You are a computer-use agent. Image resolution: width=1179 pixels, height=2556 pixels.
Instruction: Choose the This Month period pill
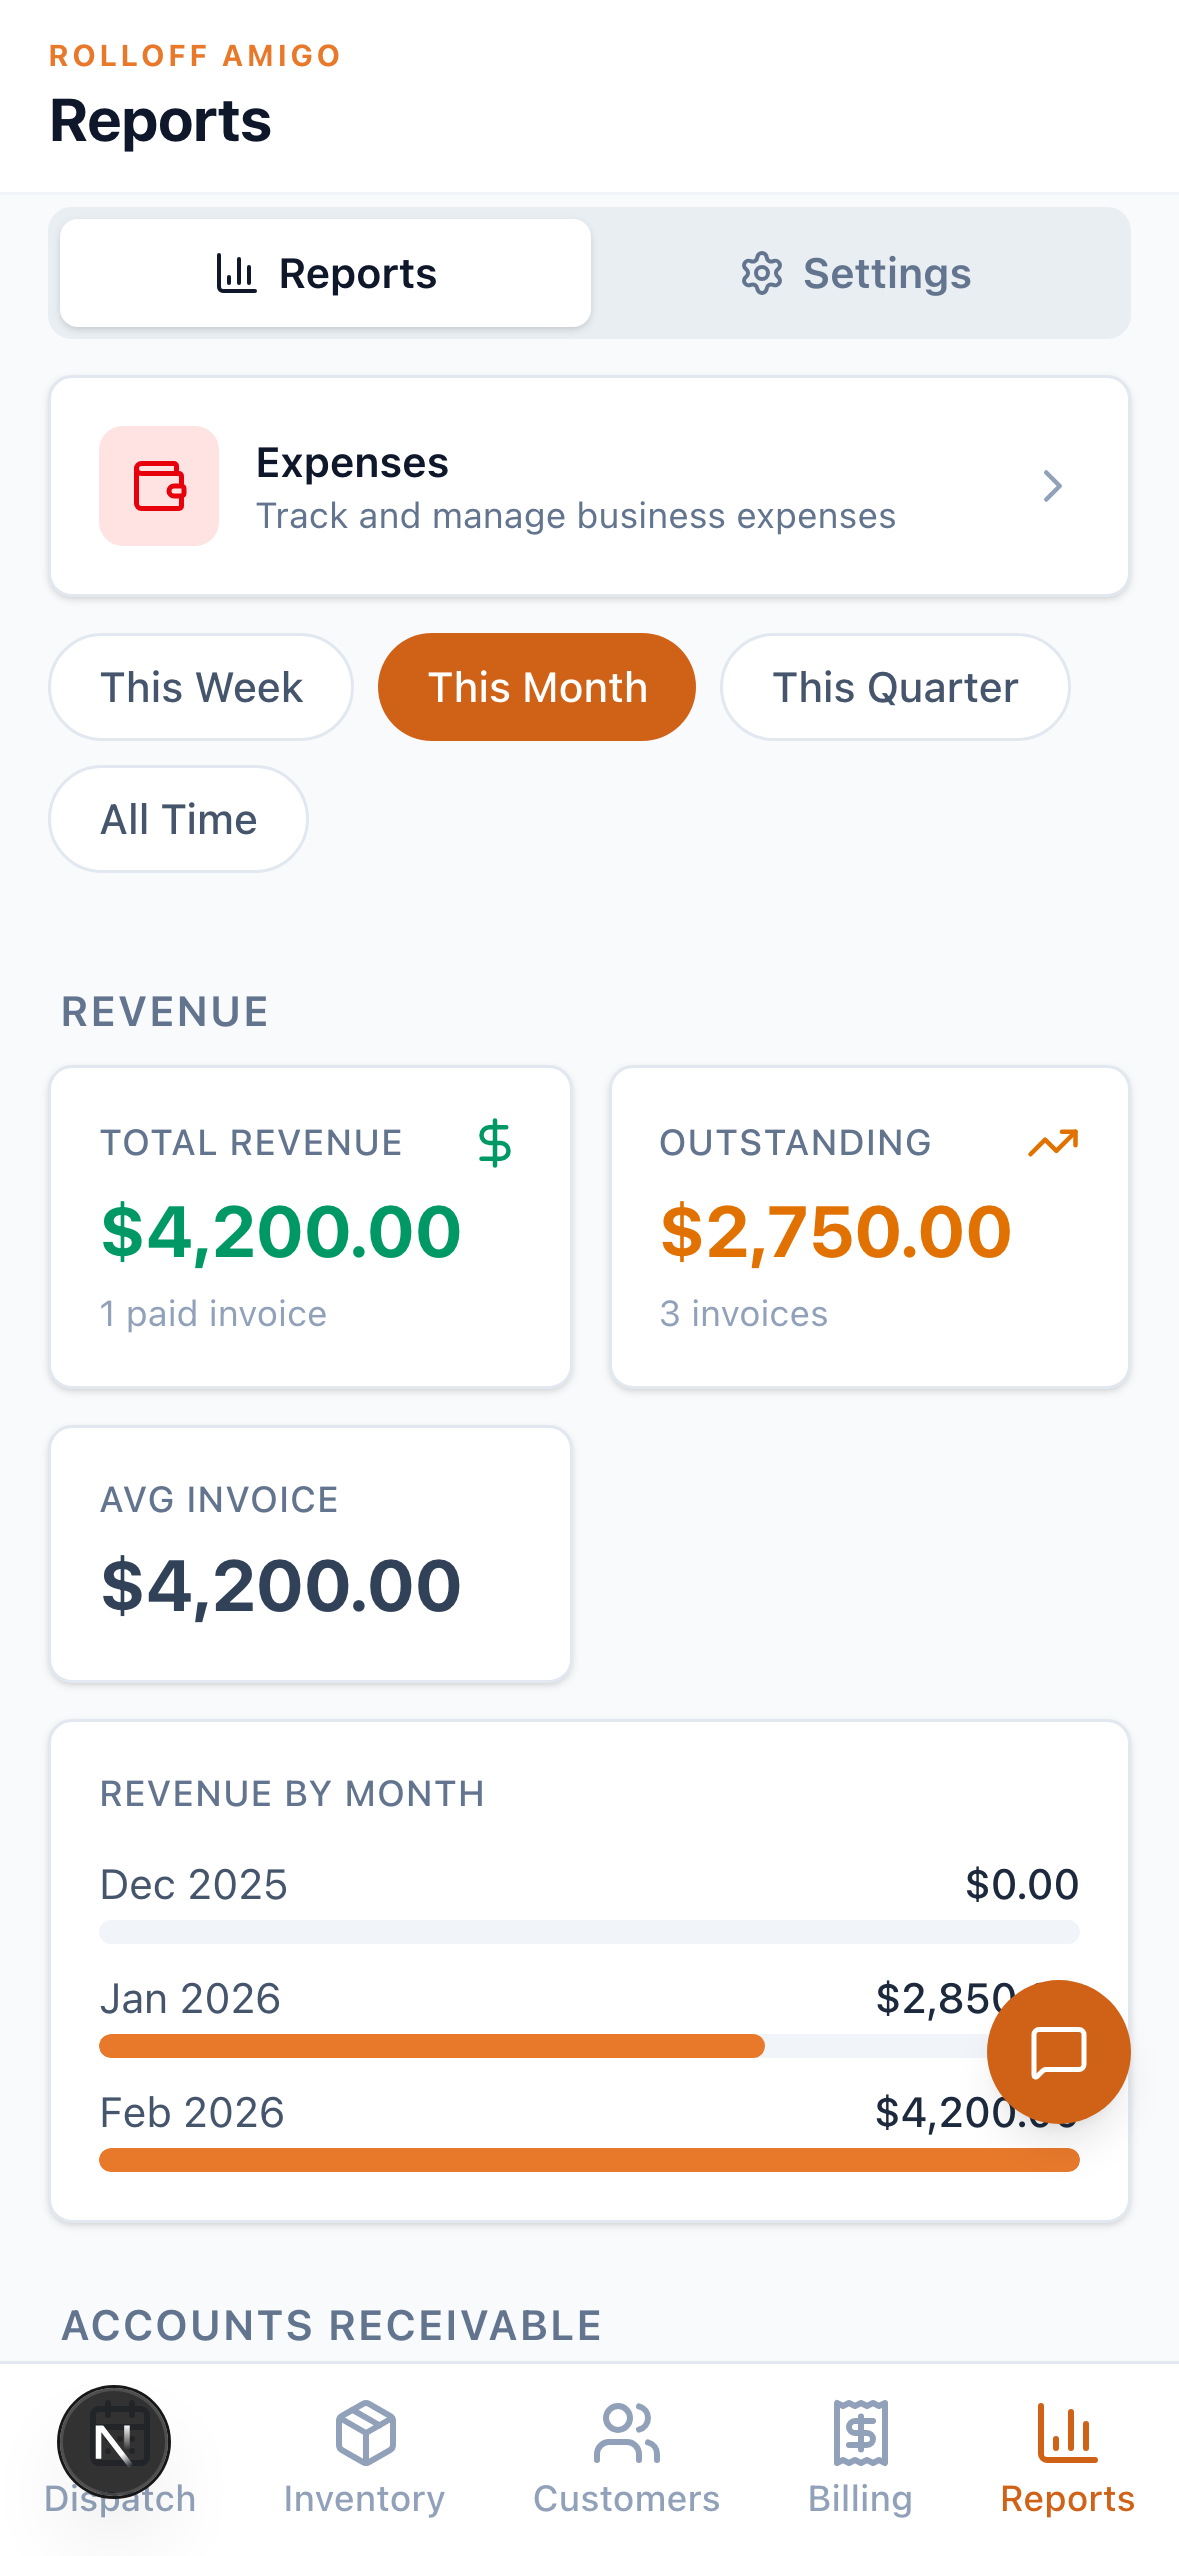click(537, 687)
